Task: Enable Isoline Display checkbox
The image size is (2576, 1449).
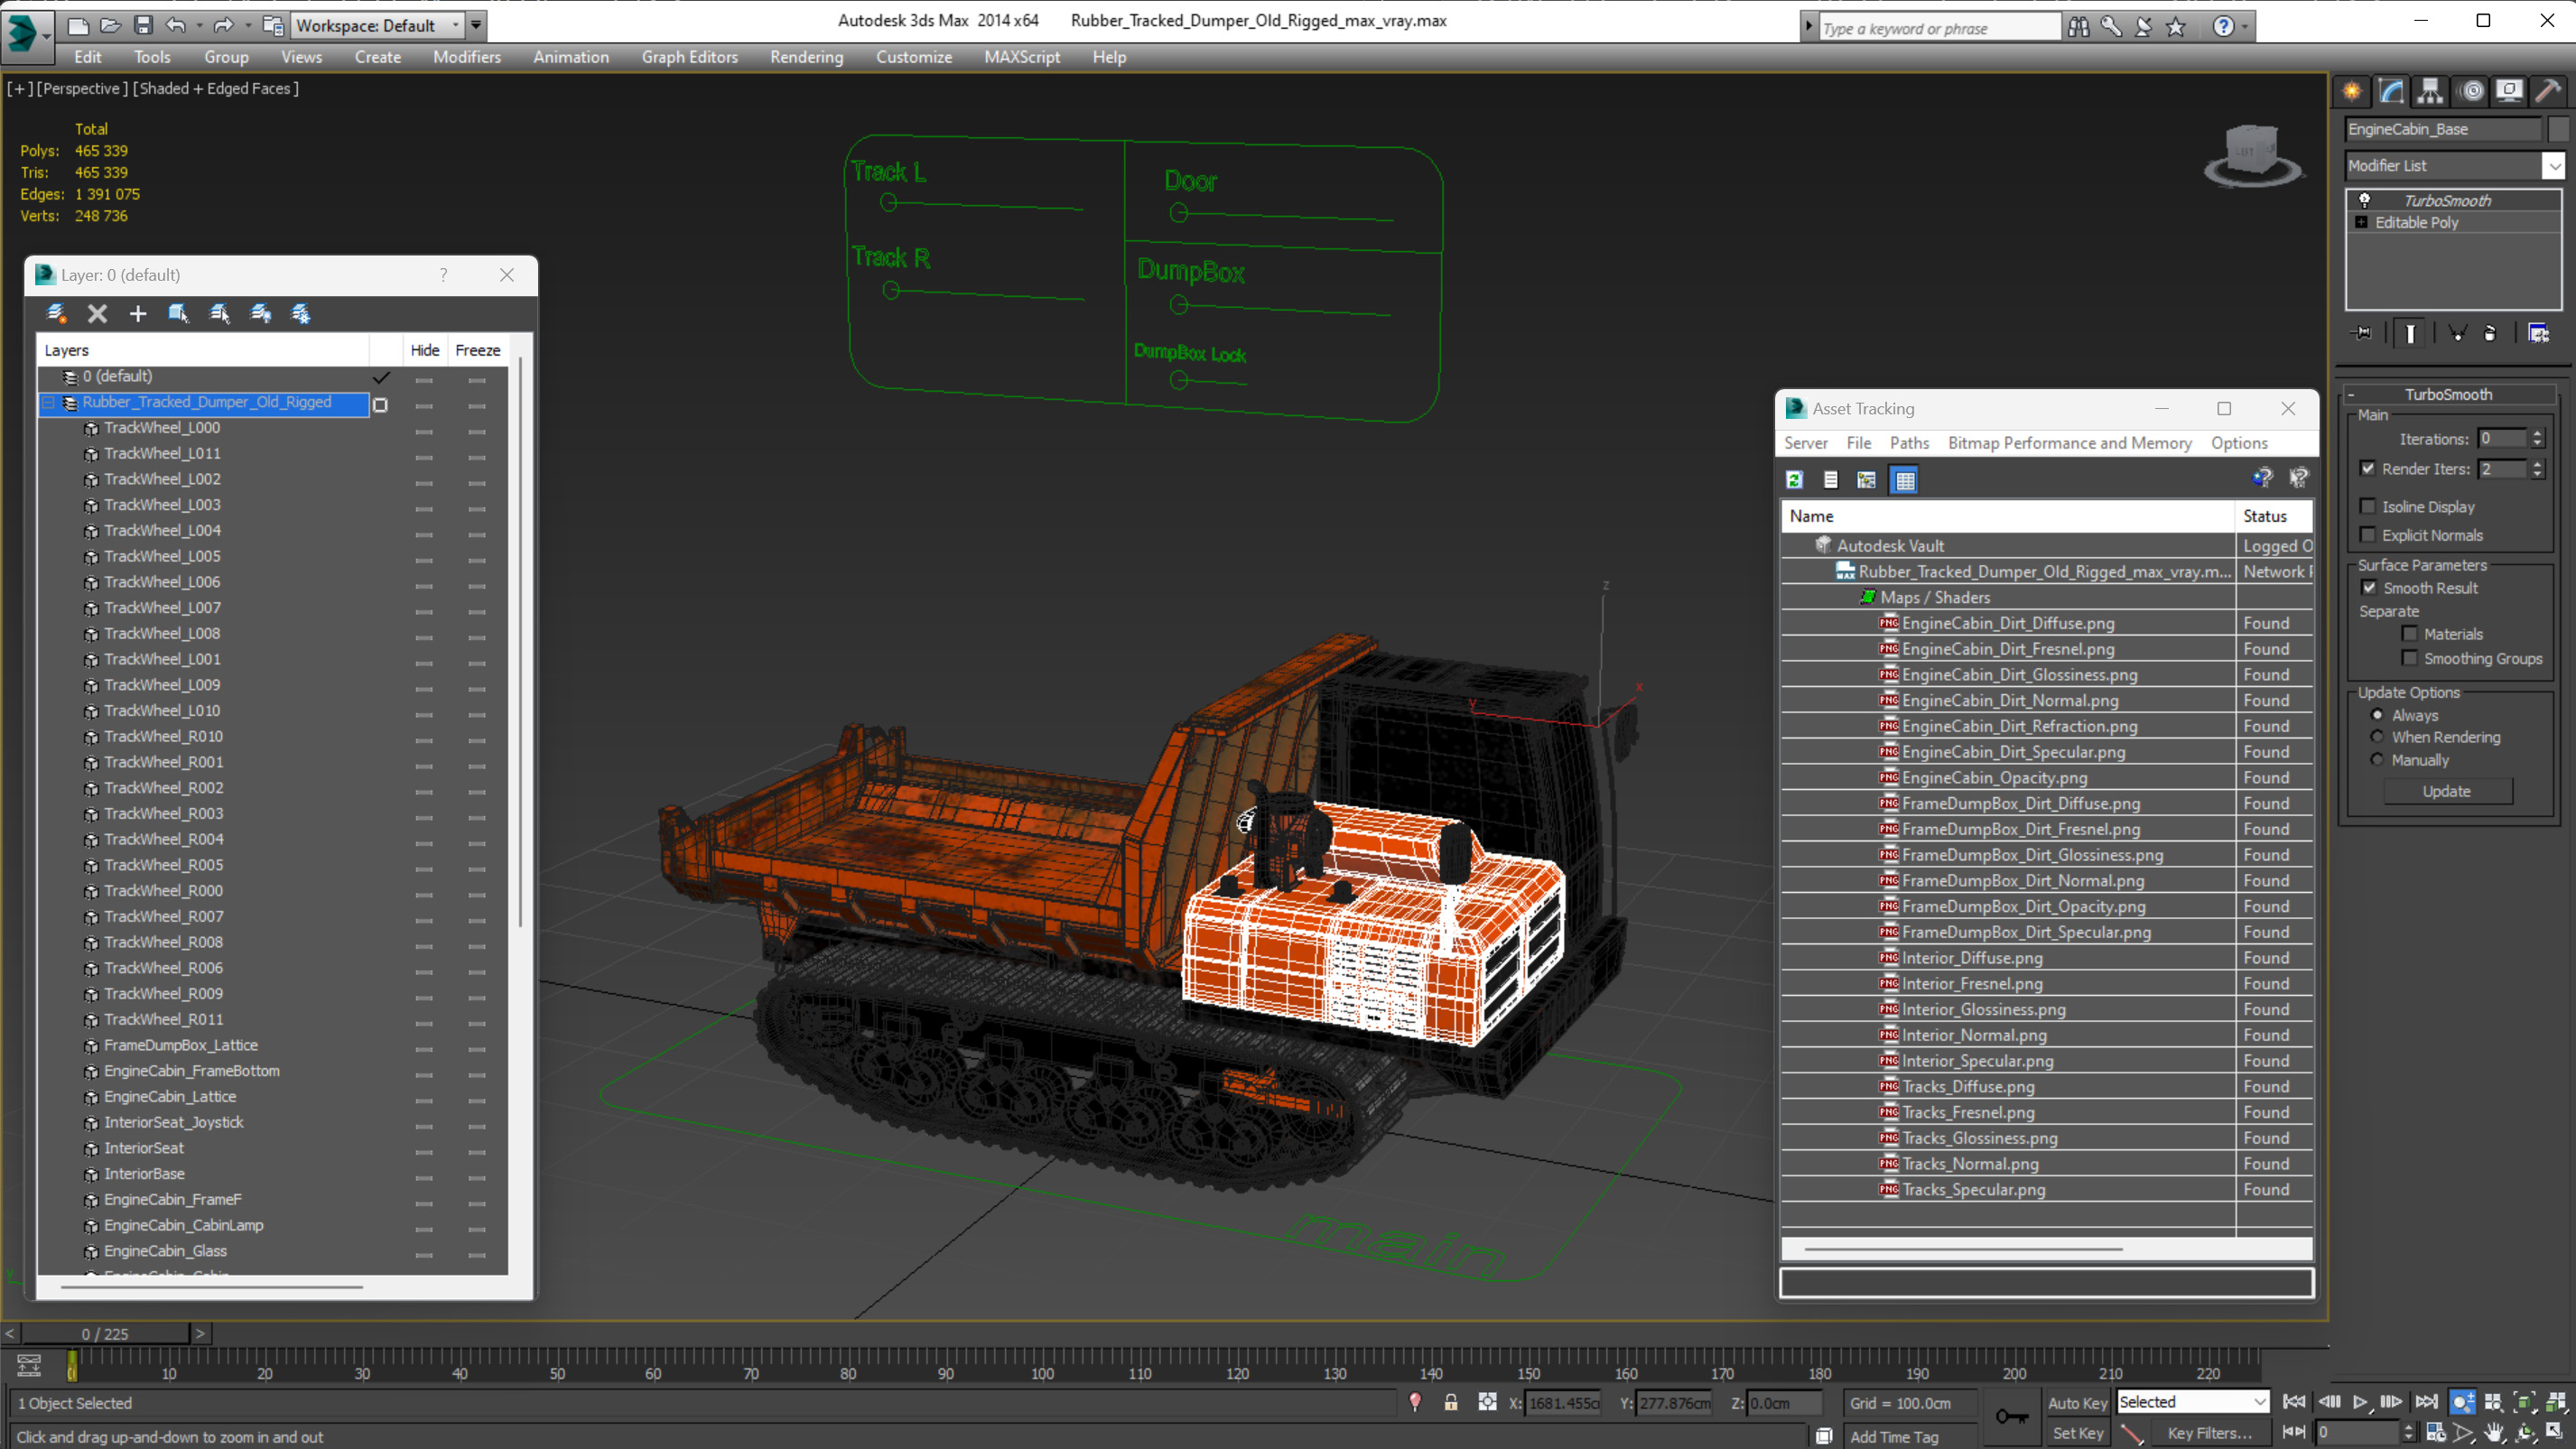Action: 2368,506
